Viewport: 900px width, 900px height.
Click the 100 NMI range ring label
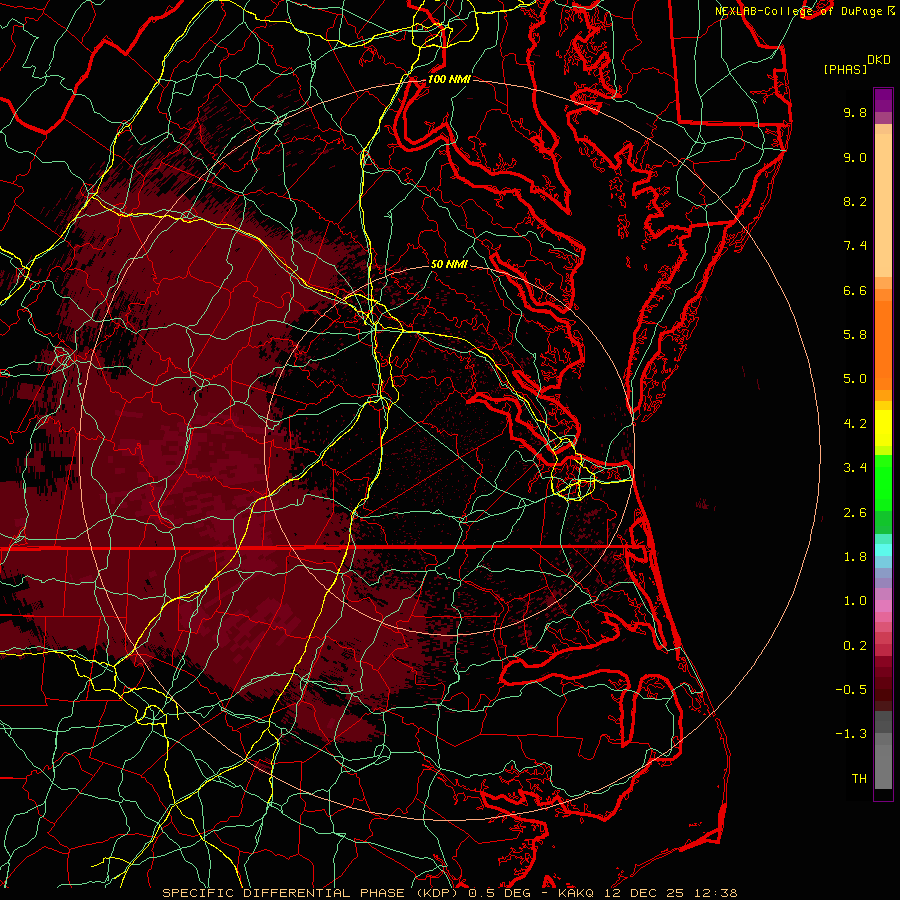tap(449, 79)
